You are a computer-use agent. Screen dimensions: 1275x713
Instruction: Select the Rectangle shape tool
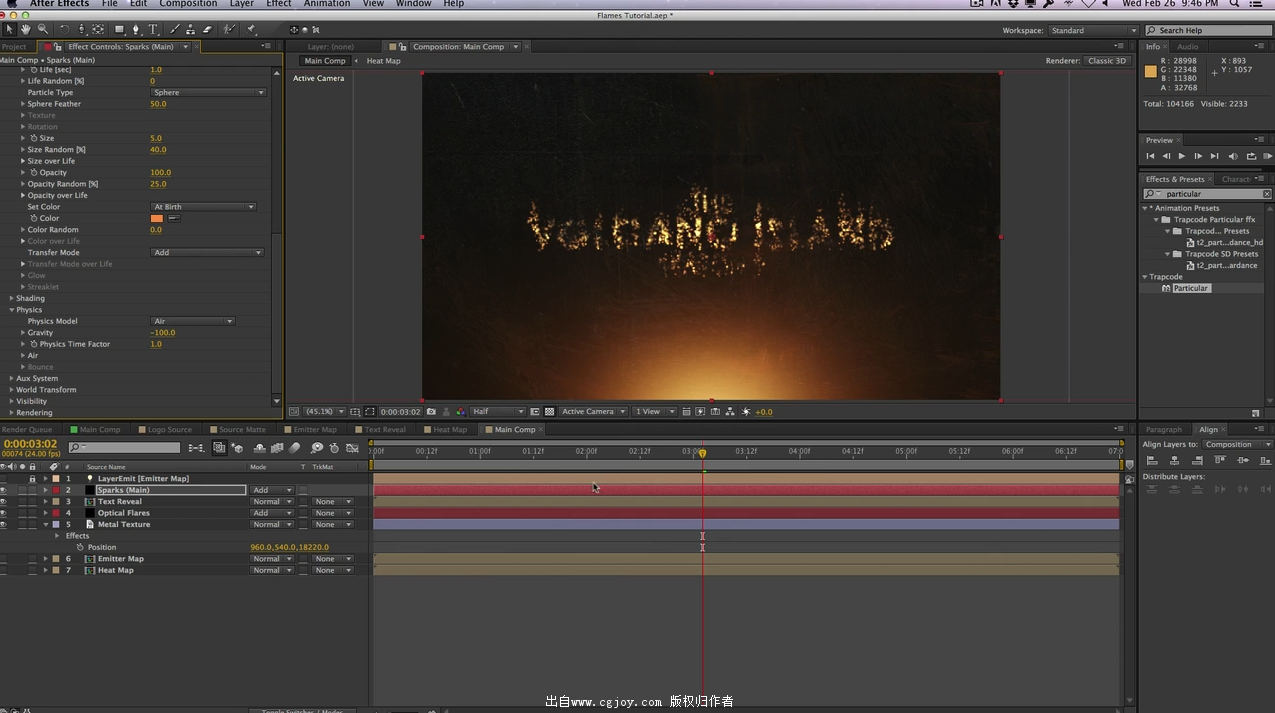(x=120, y=29)
